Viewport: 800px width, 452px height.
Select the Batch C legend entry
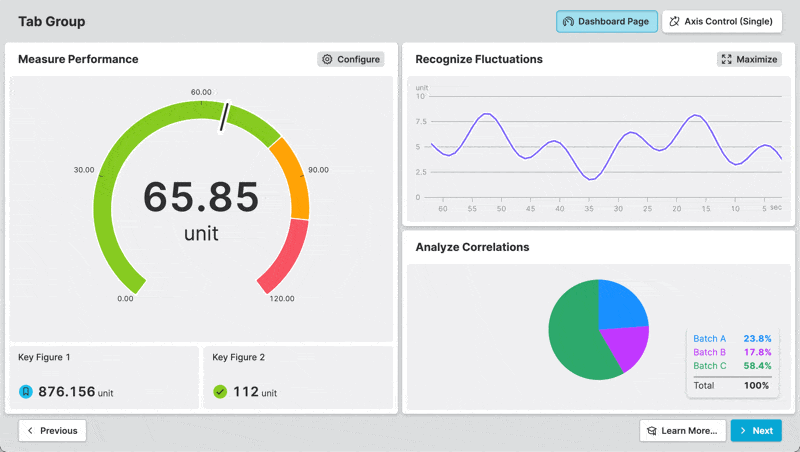point(730,366)
